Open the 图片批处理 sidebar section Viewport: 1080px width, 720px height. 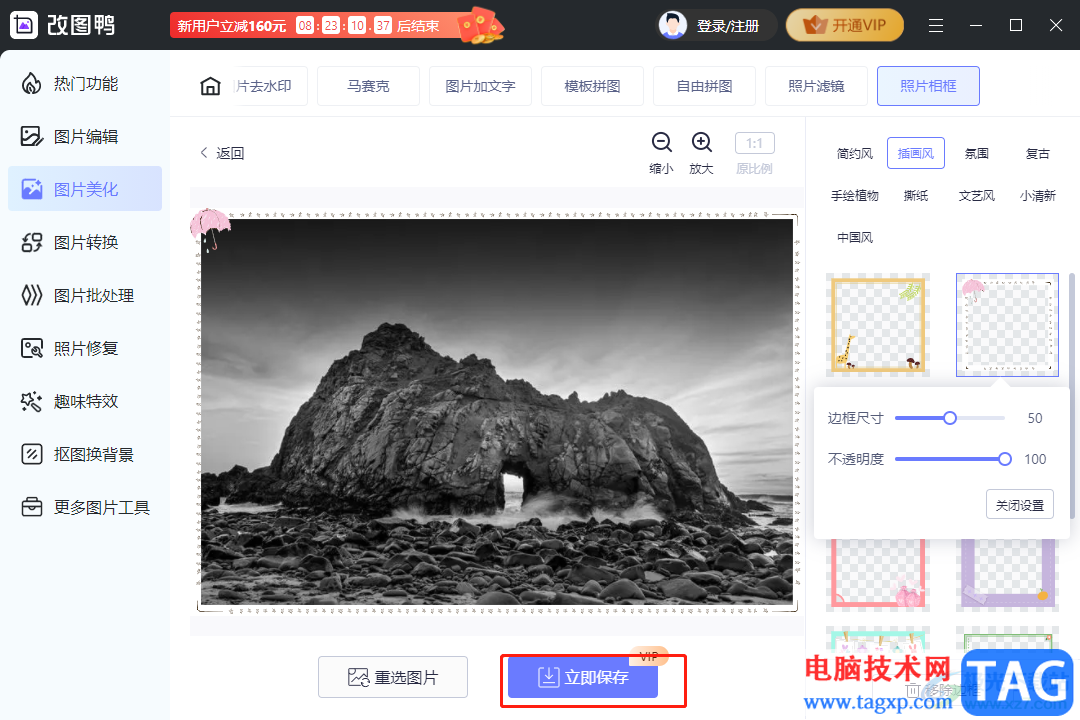tap(85, 296)
